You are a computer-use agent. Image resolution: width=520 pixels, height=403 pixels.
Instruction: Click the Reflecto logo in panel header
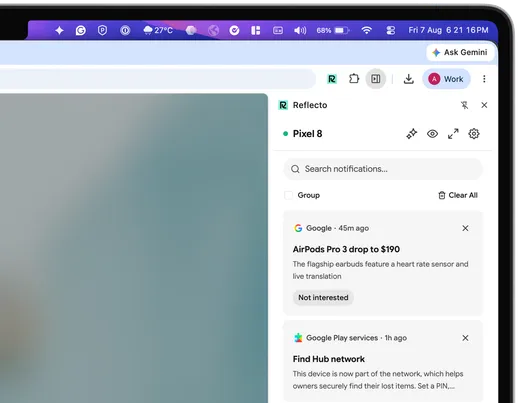(x=283, y=105)
